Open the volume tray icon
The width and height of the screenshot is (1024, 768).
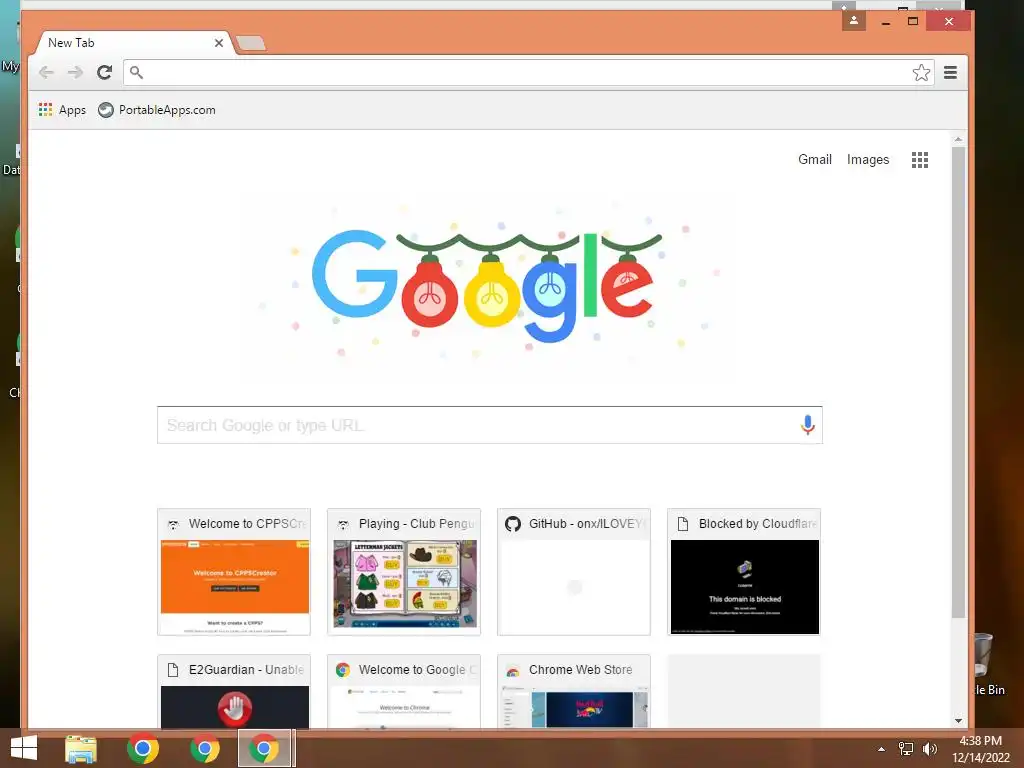(x=929, y=749)
